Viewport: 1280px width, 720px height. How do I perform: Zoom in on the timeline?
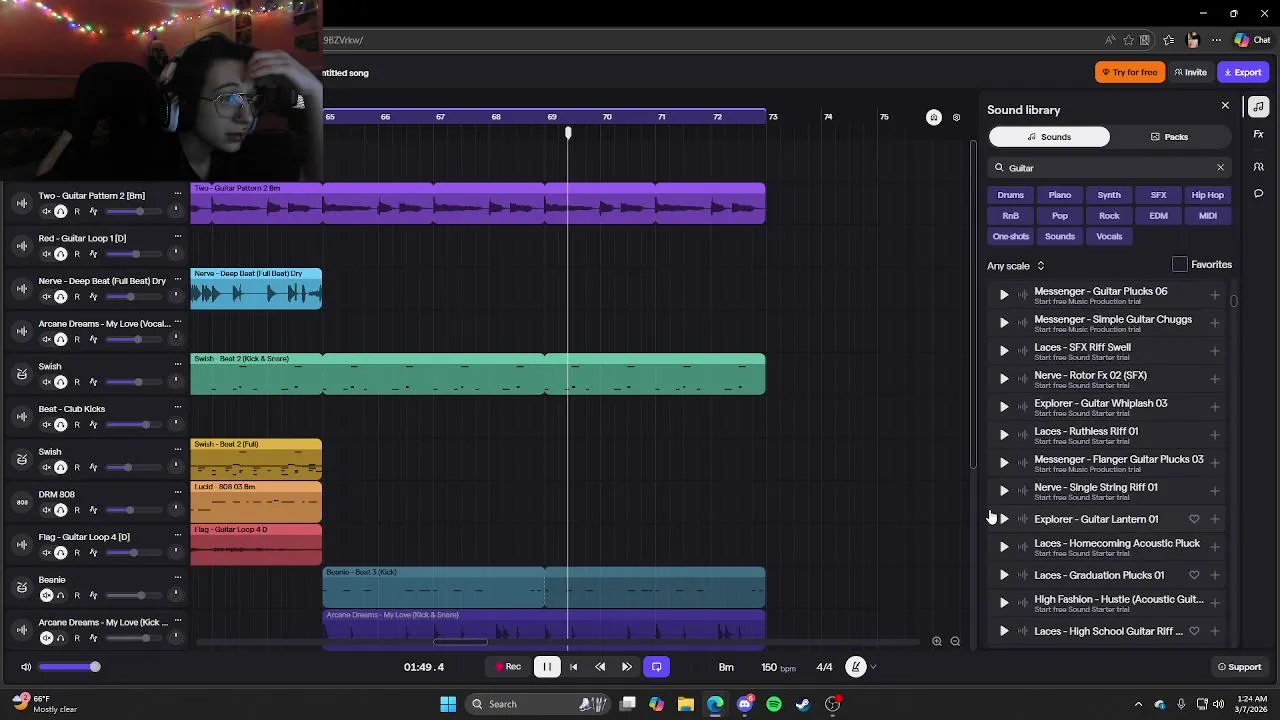[937, 642]
